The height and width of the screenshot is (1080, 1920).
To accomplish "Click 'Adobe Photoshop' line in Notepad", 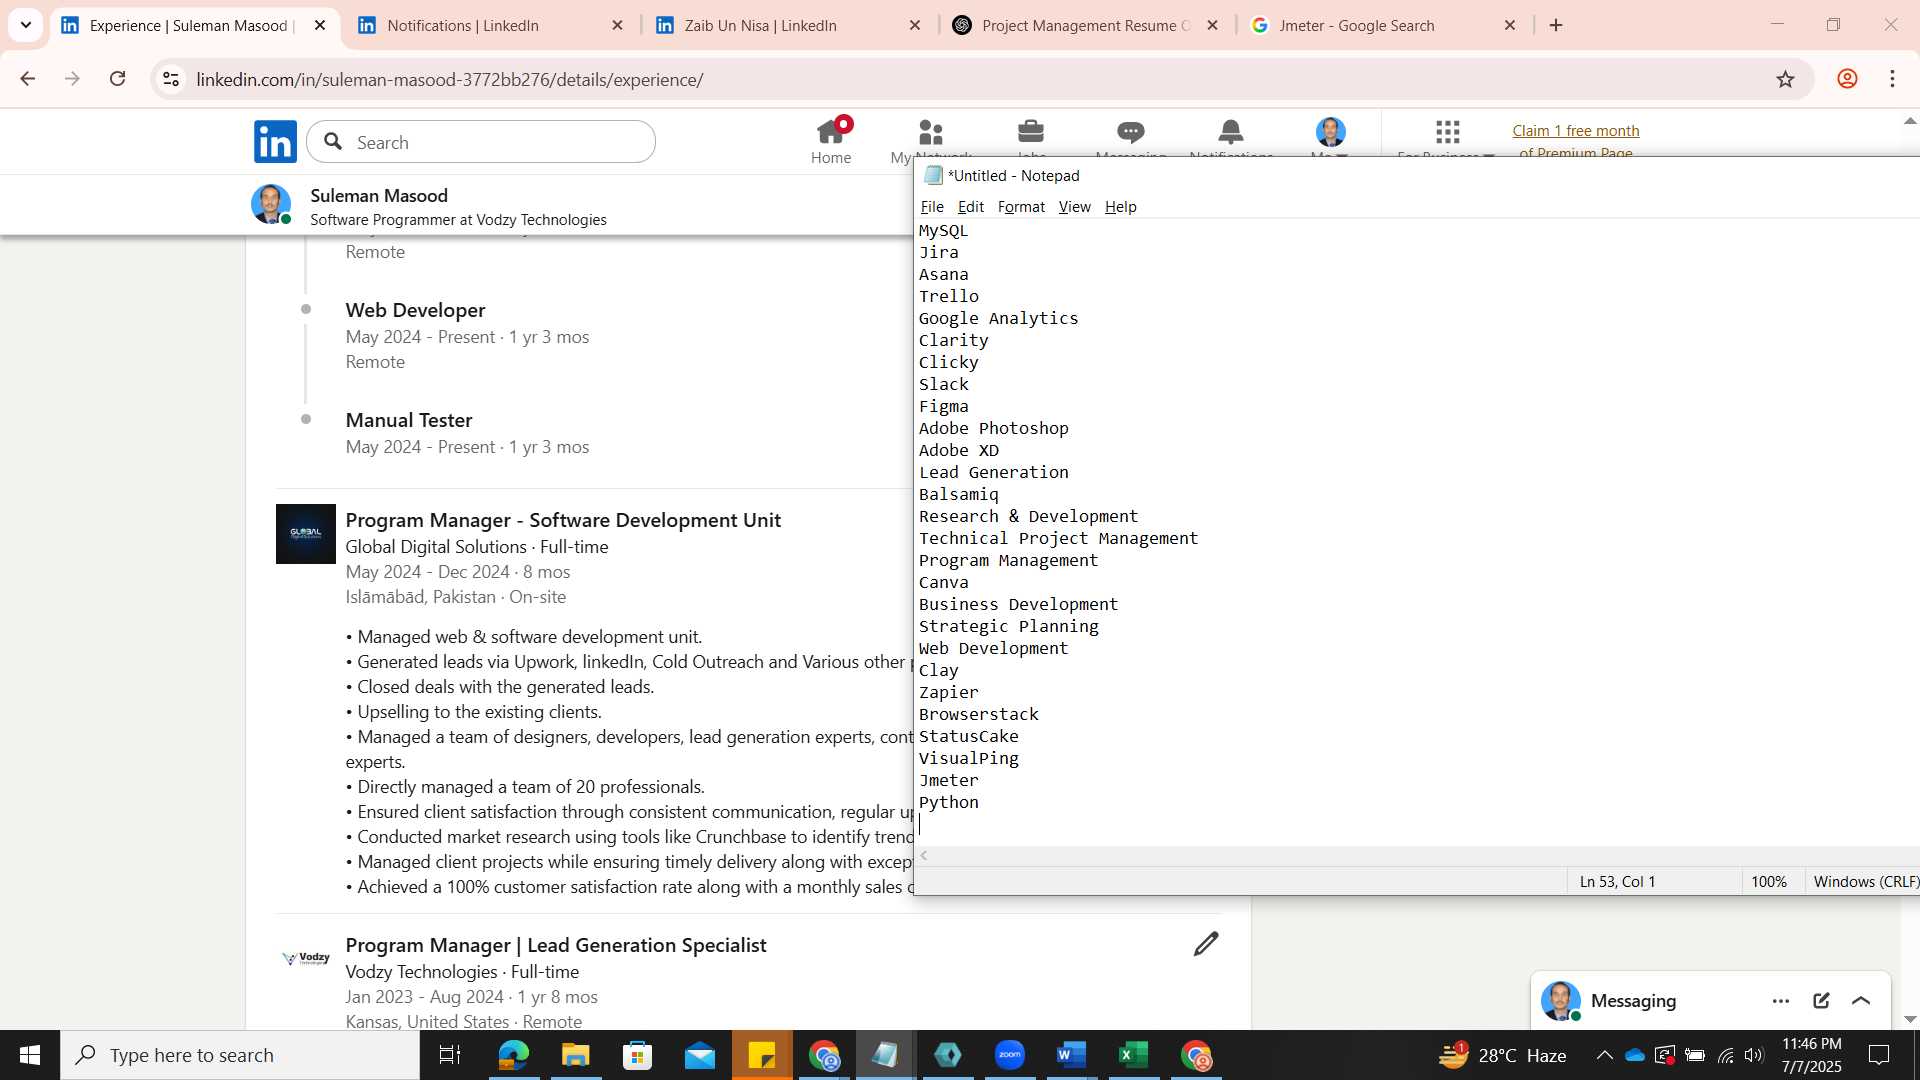I will [x=994, y=428].
